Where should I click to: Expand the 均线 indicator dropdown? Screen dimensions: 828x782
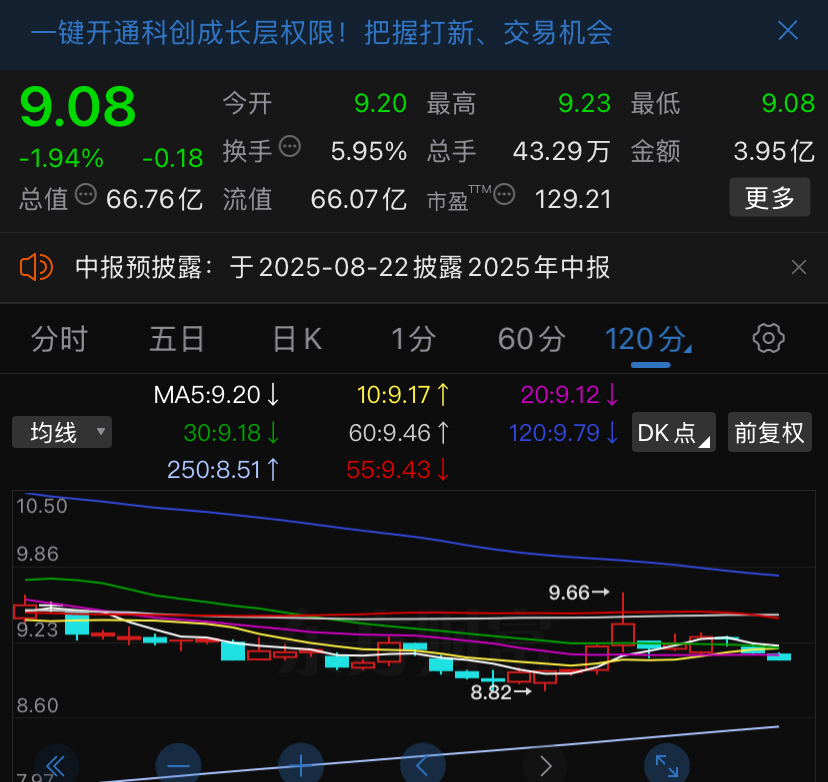[62, 432]
